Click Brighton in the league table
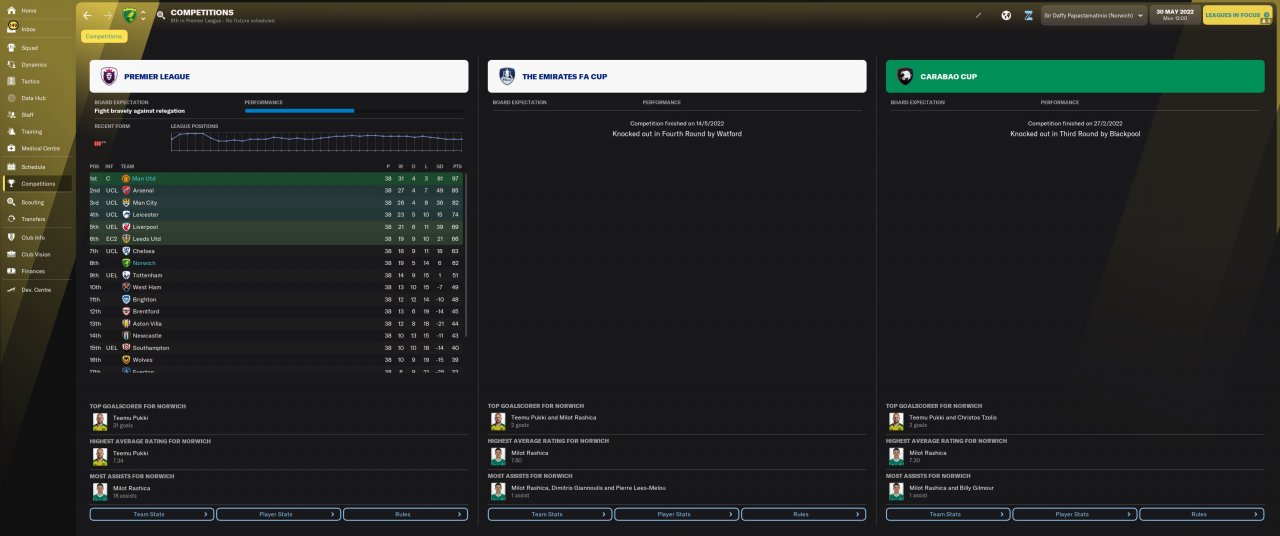Screen dimensions: 1280x536 pyautogui.click(x=144, y=299)
